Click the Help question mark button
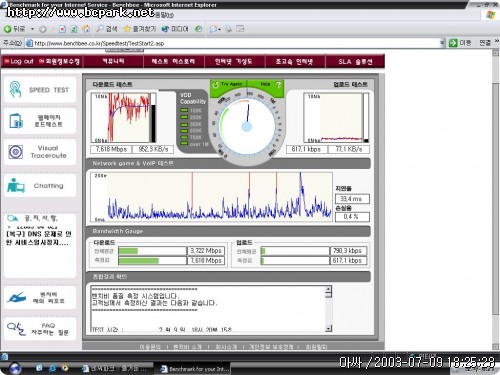500x375 pixels. tap(278, 84)
